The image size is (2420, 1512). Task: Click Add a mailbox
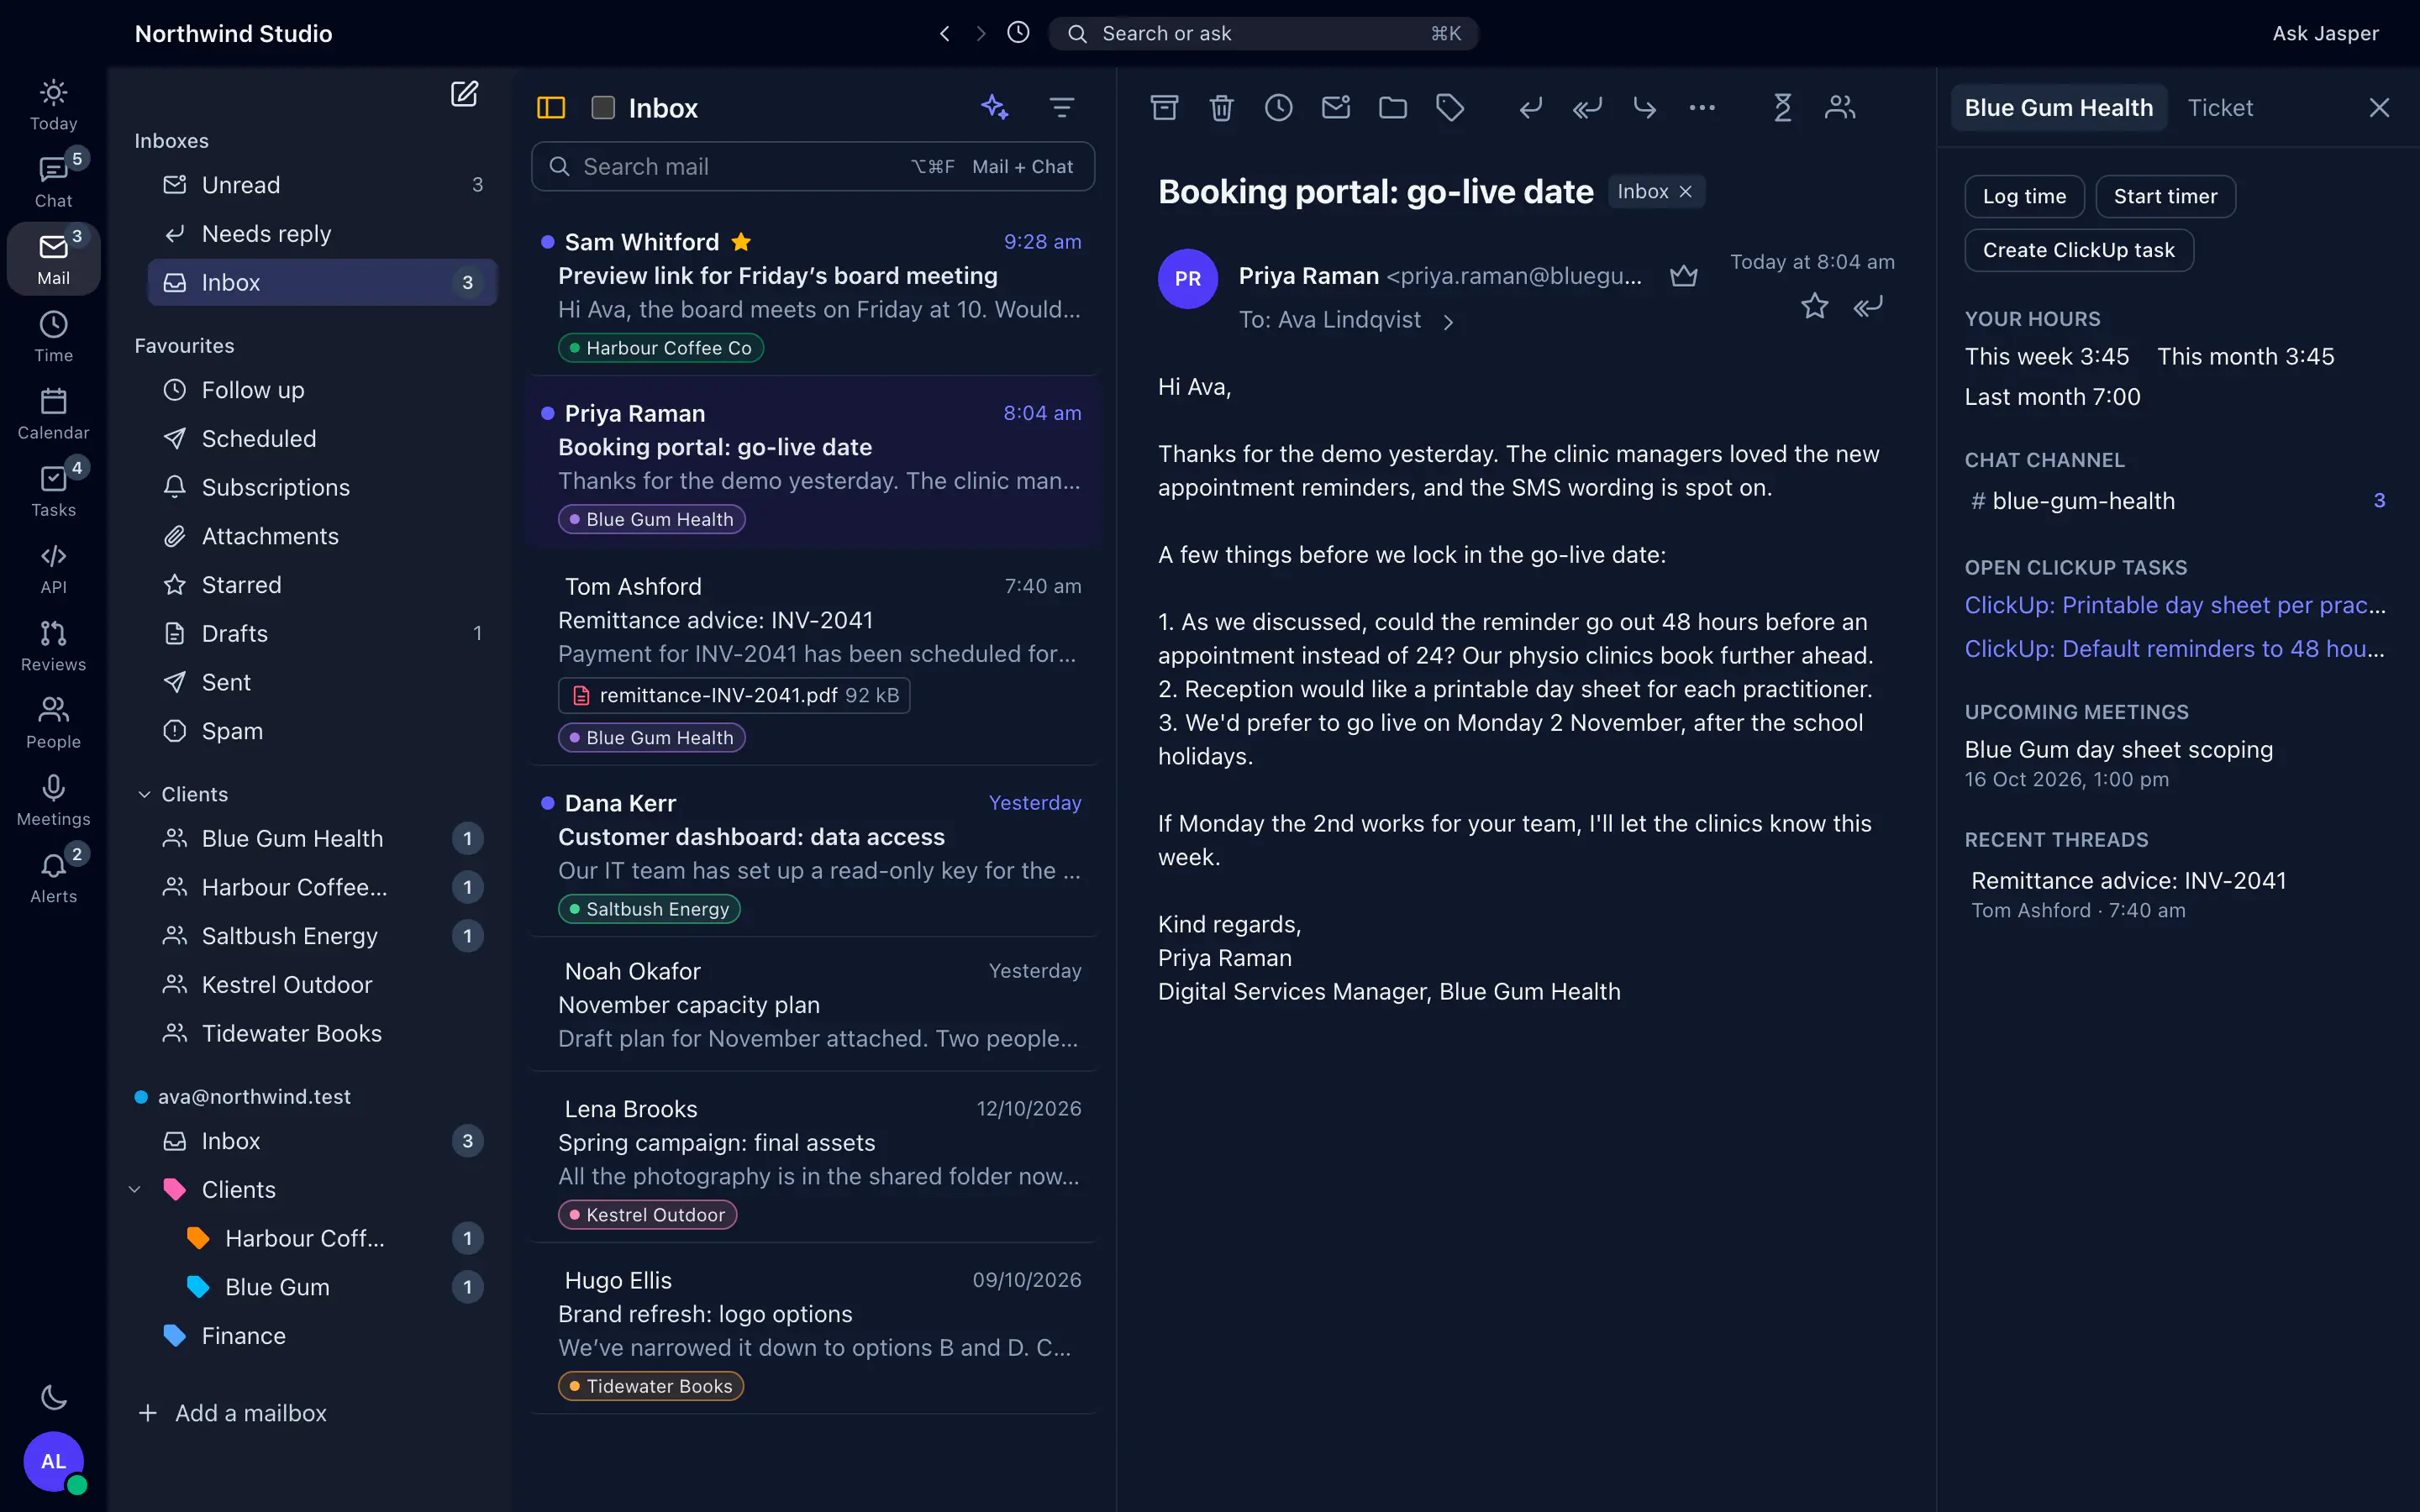[x=232, y=1413]
